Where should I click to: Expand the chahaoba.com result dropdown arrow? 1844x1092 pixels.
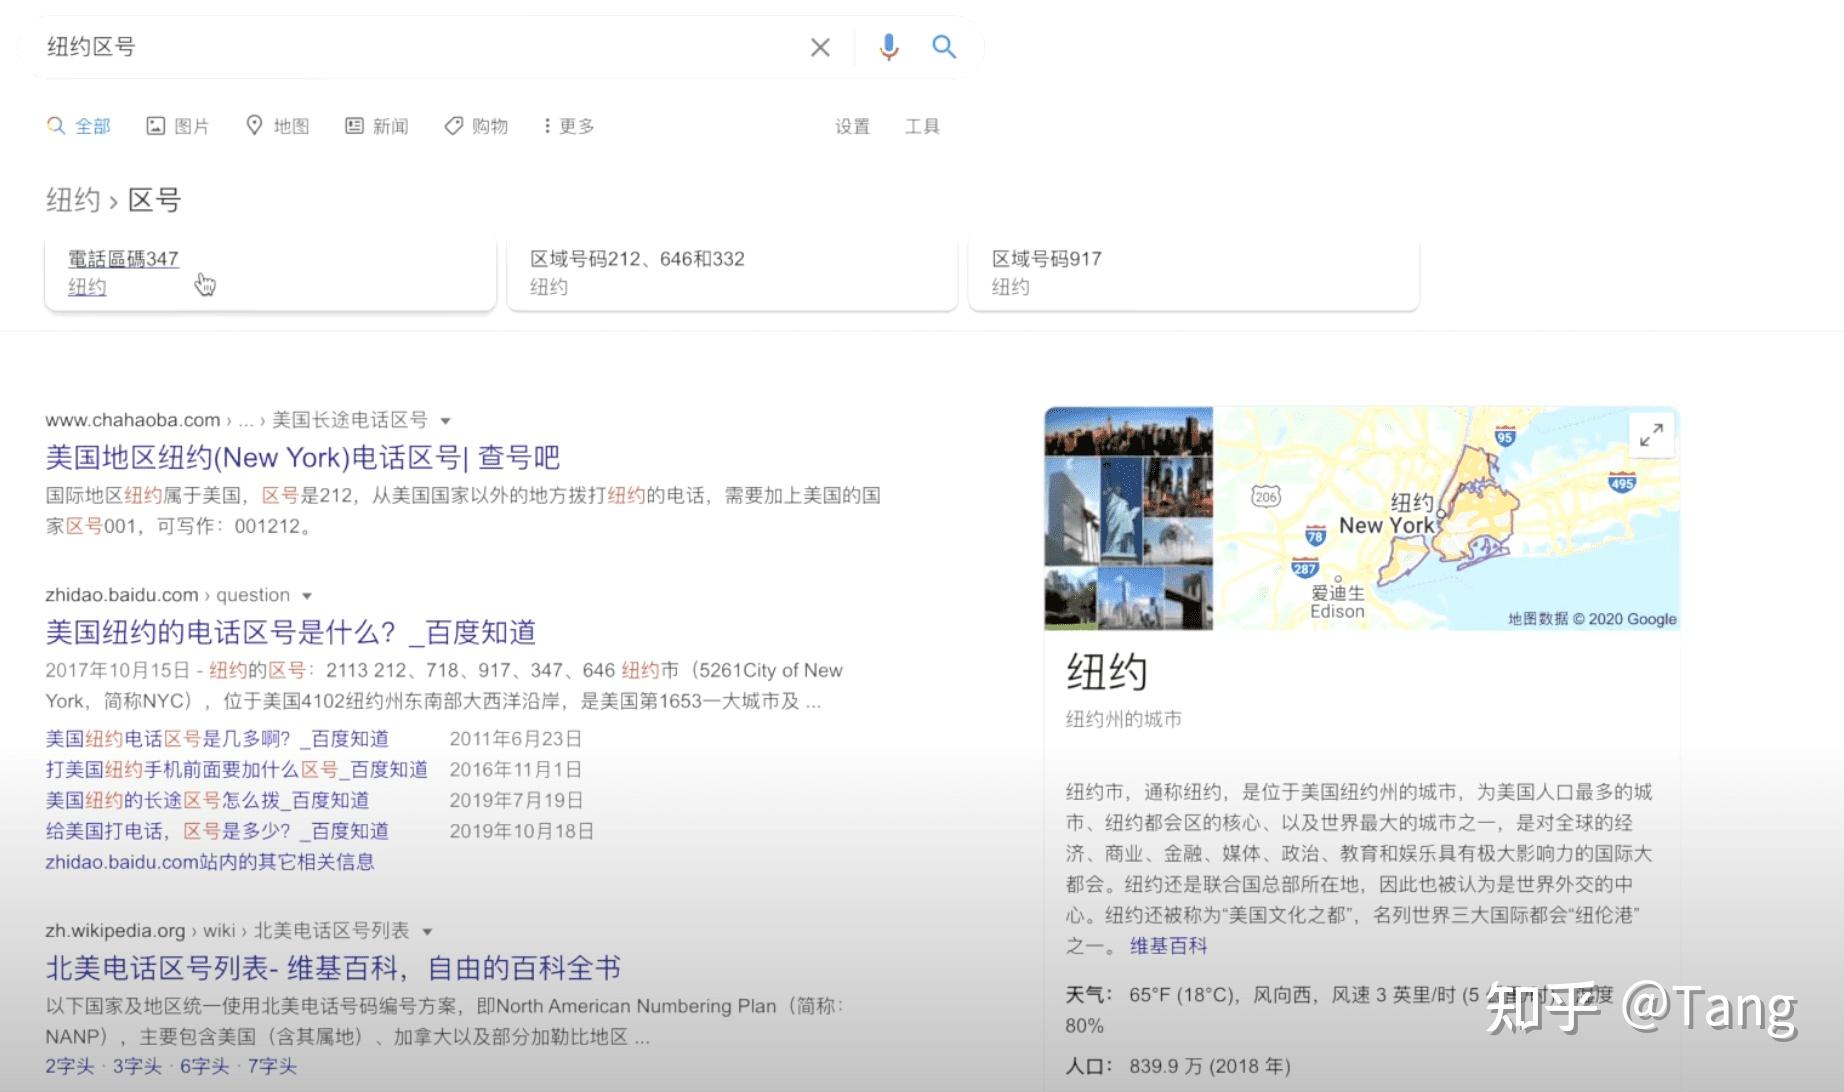pos(445,421)
